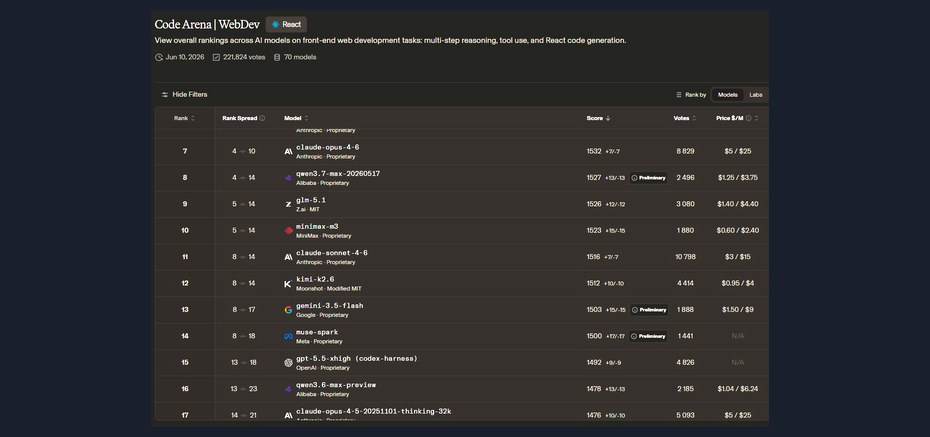Click N/A price in muse-spark row
930x437 pixels.
[737, 336]
